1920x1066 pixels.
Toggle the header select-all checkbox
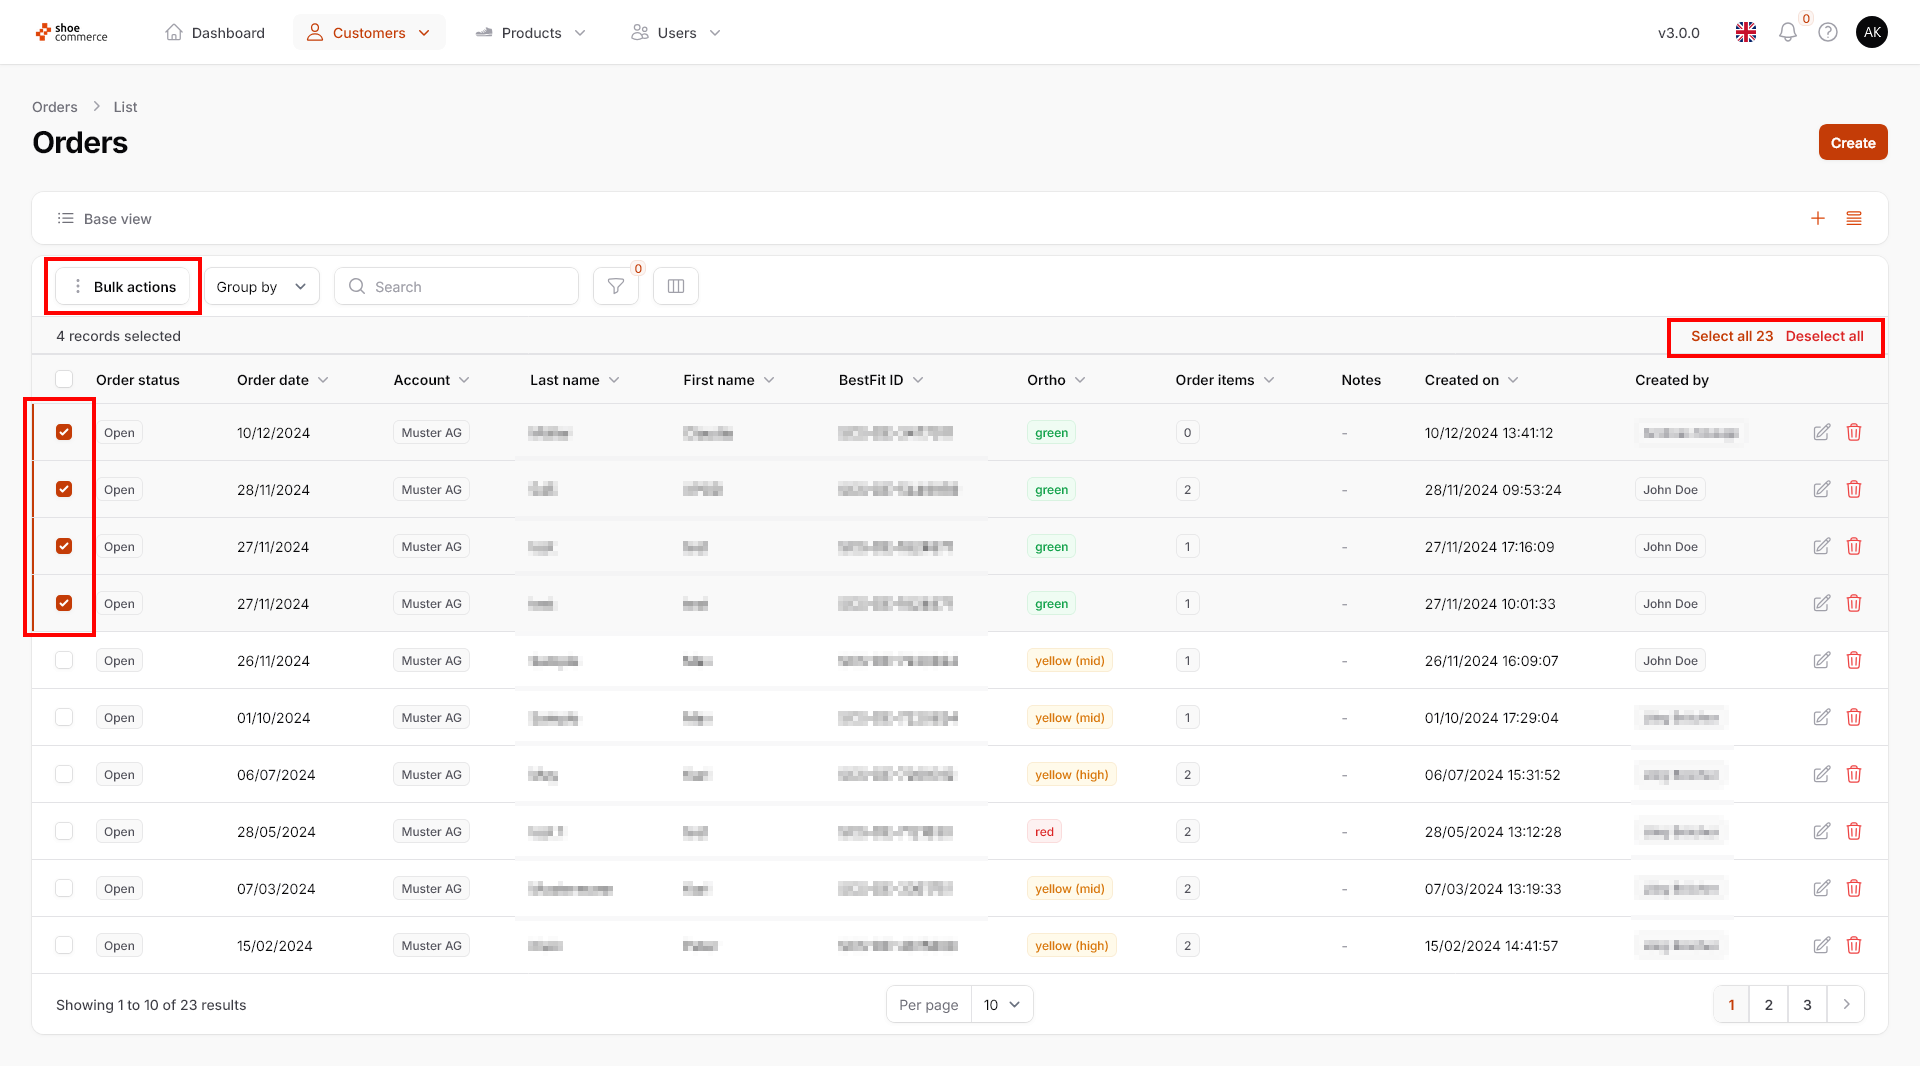tap(64, 380)
